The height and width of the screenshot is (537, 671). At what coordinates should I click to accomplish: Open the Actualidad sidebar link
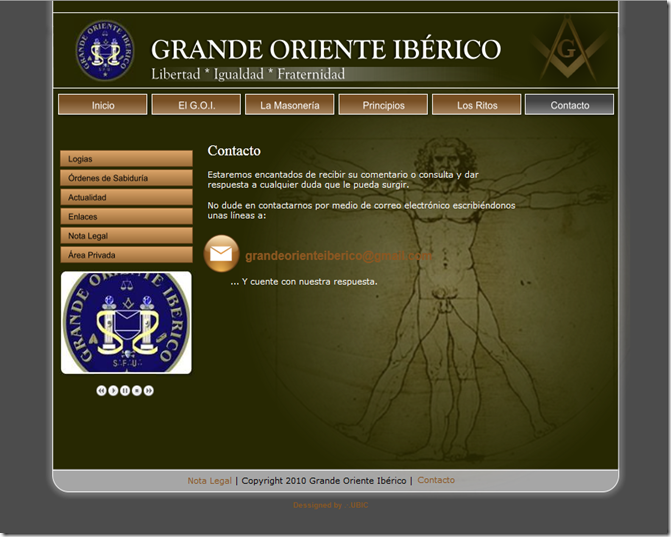point(126,197)
